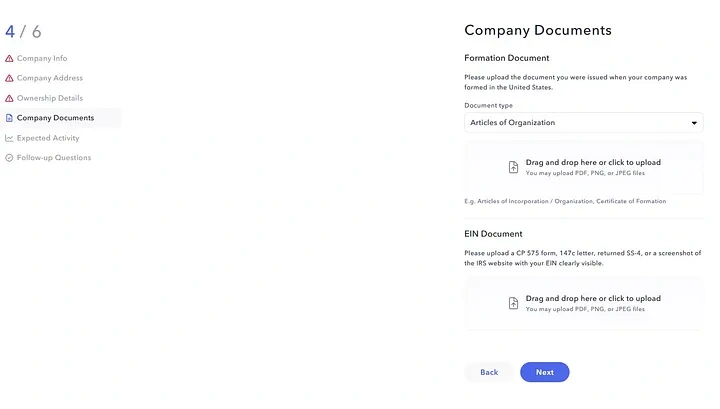Click the dropdown arrow for Articles of Organization
Image resolution: width=720 pixels, height=409 pixels.
point(694,123)
